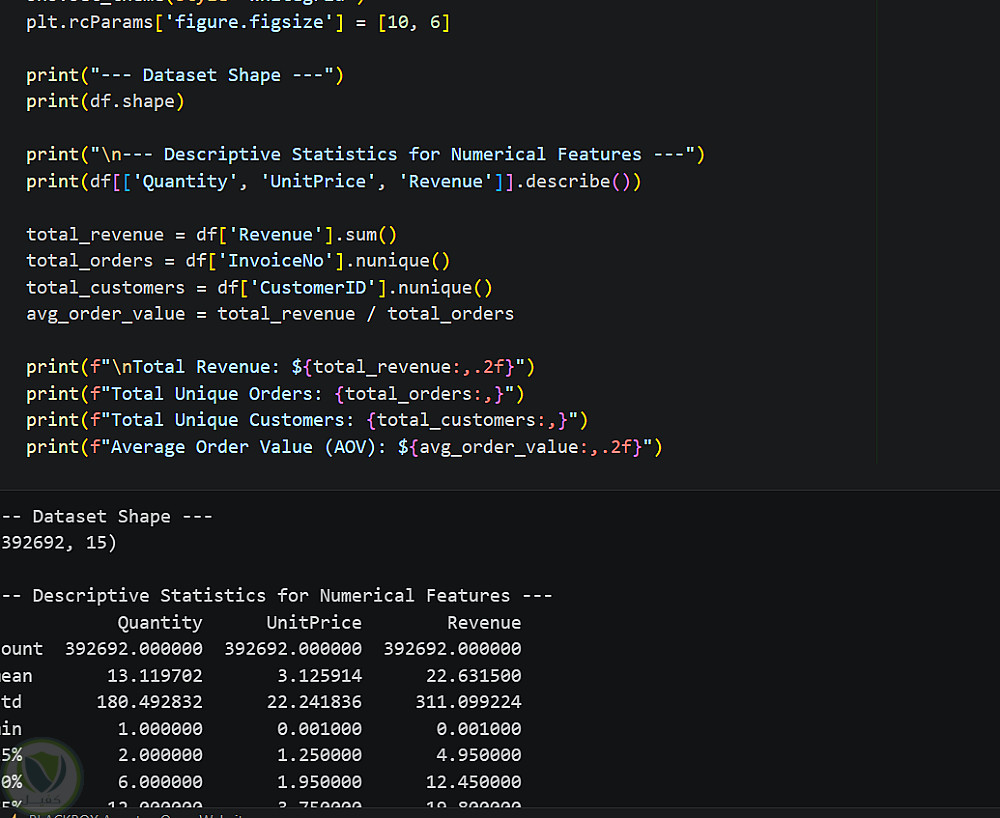
Task: Click the total_customers assignment line
Action: 259,288
